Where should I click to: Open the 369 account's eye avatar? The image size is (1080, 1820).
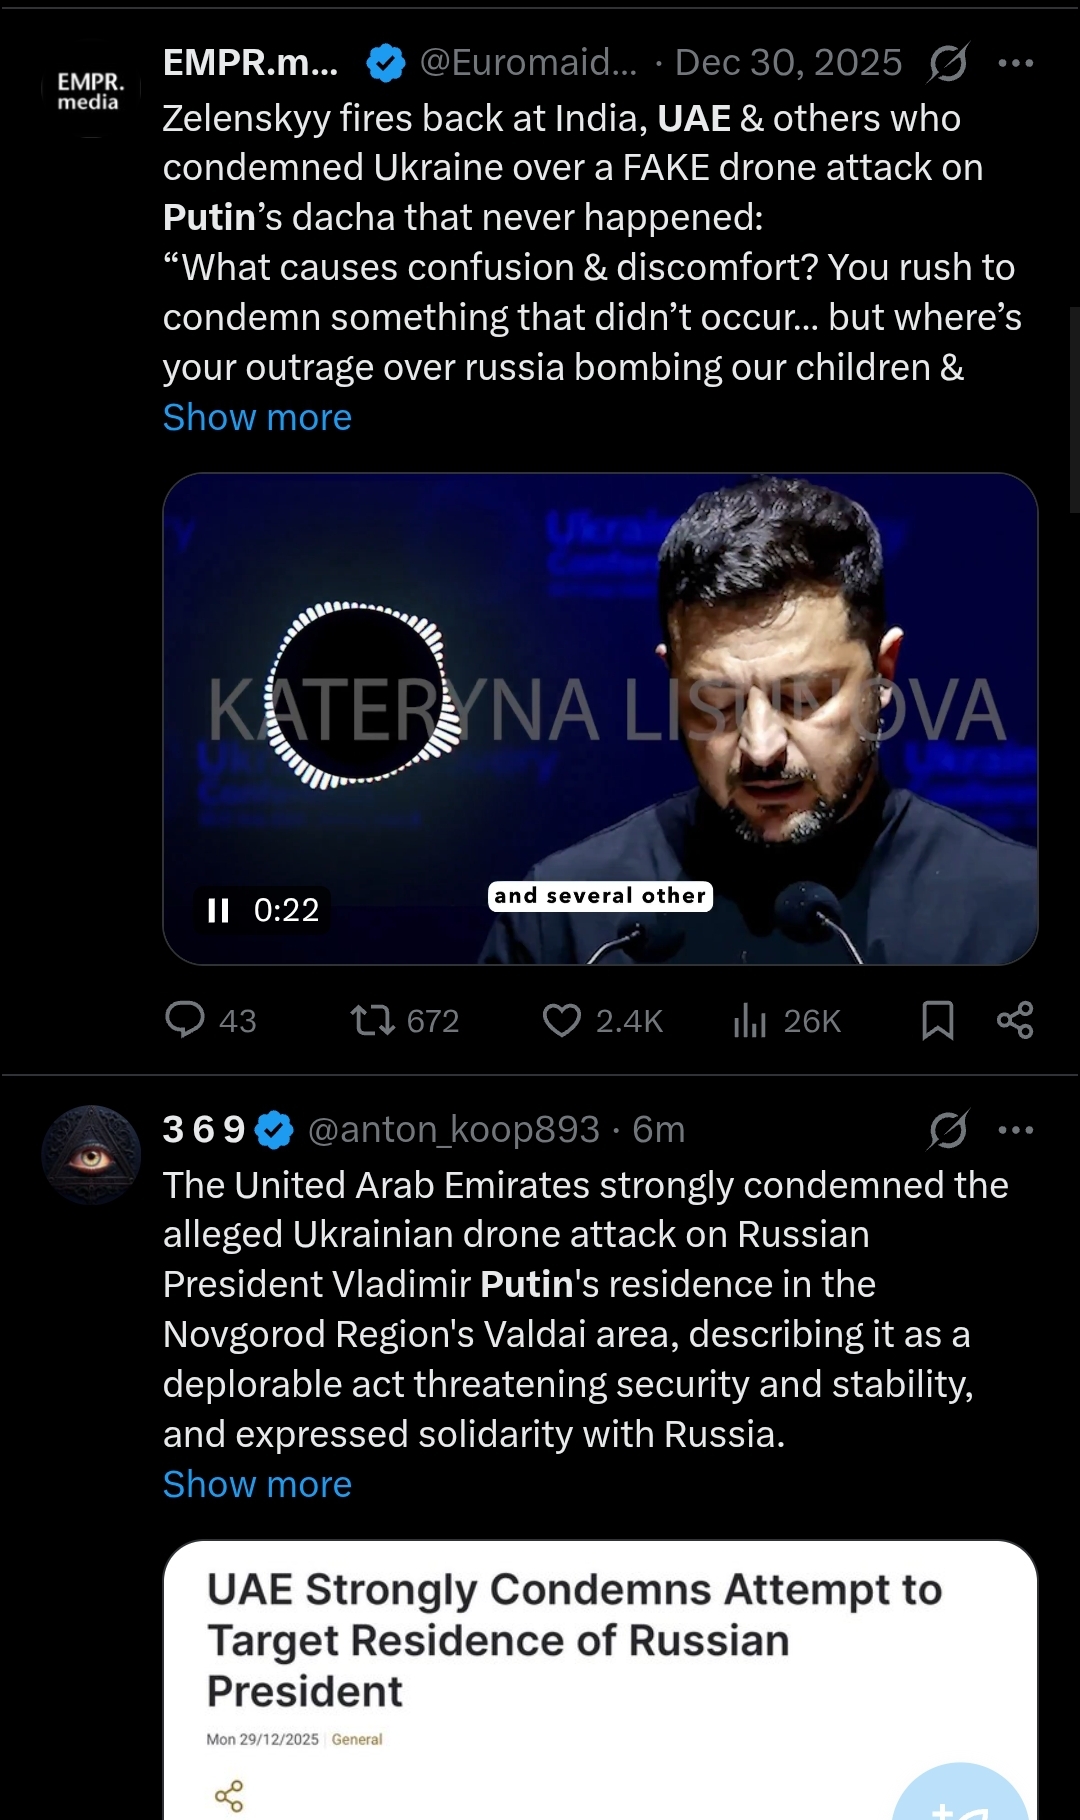(91, 1155)
